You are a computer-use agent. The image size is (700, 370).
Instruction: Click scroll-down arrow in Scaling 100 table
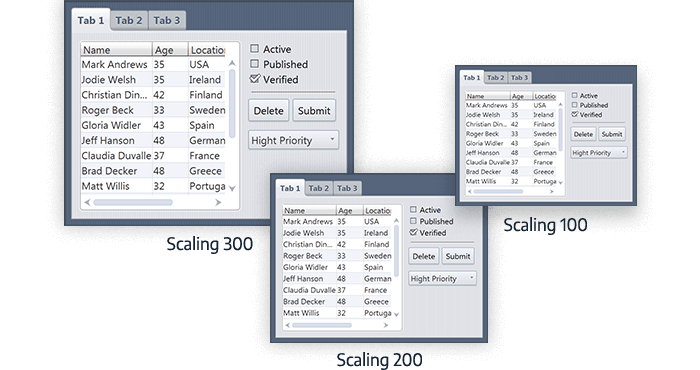(561, 183)
